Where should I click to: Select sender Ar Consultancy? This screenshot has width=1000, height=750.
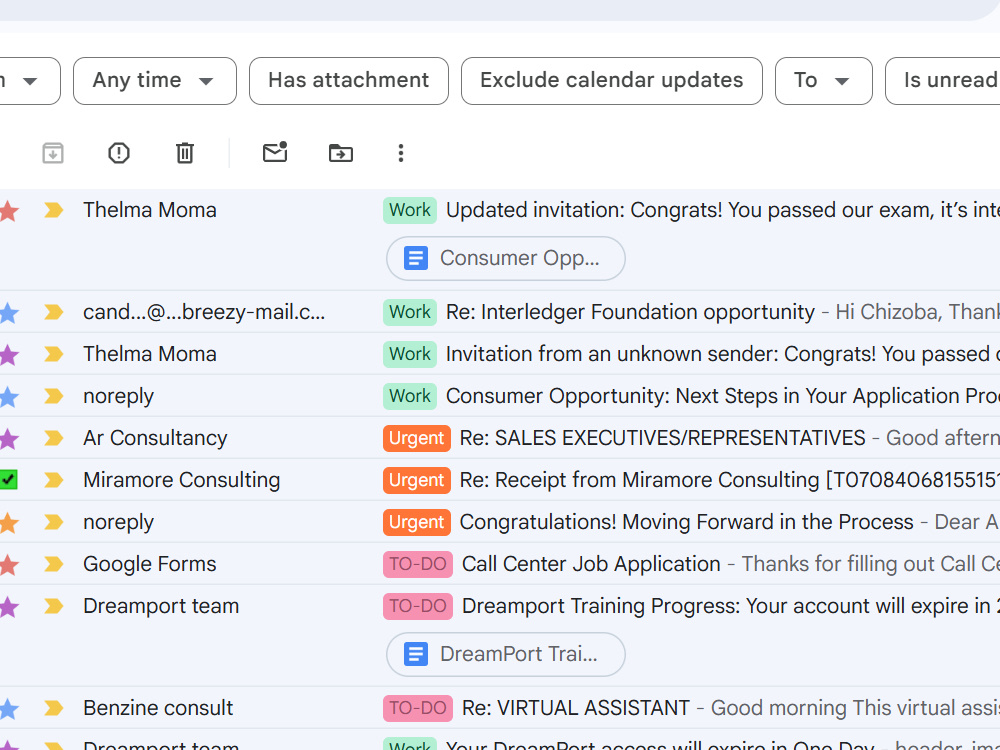(155, 438)
